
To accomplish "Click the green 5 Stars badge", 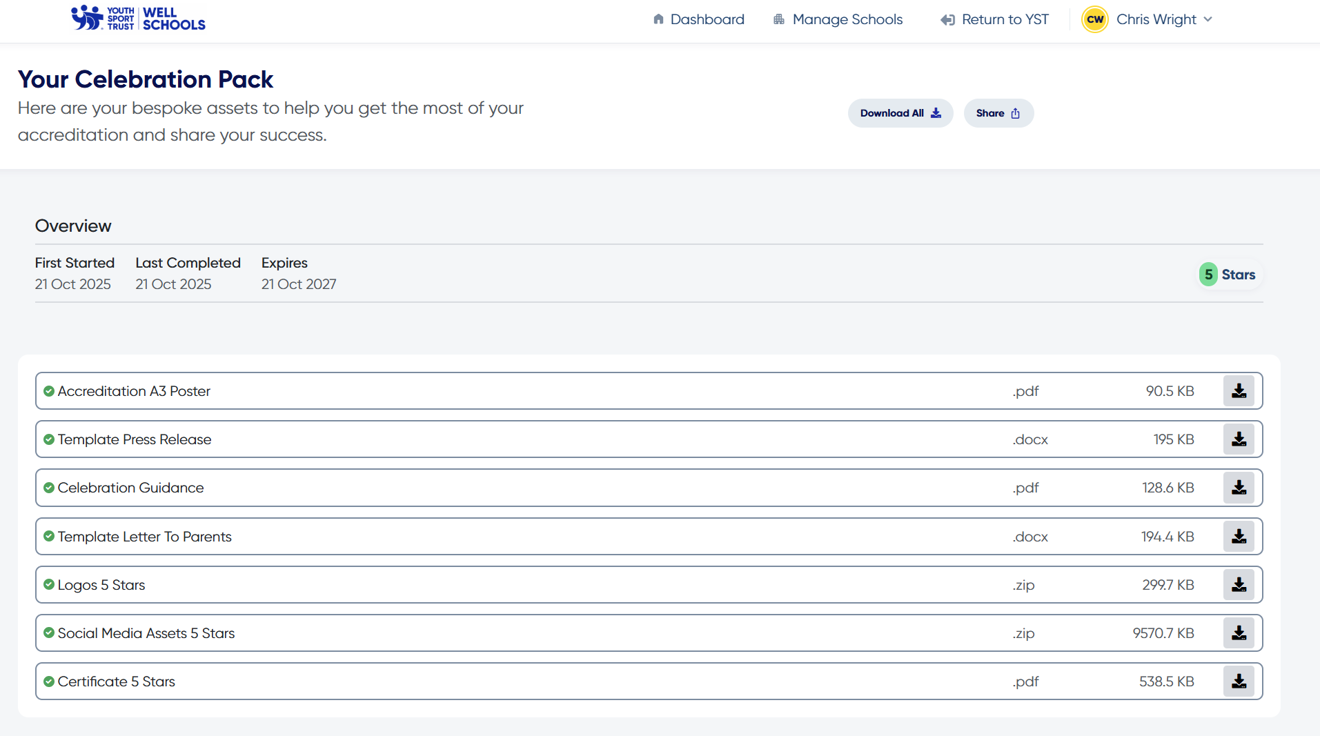I will (1227, 275).
